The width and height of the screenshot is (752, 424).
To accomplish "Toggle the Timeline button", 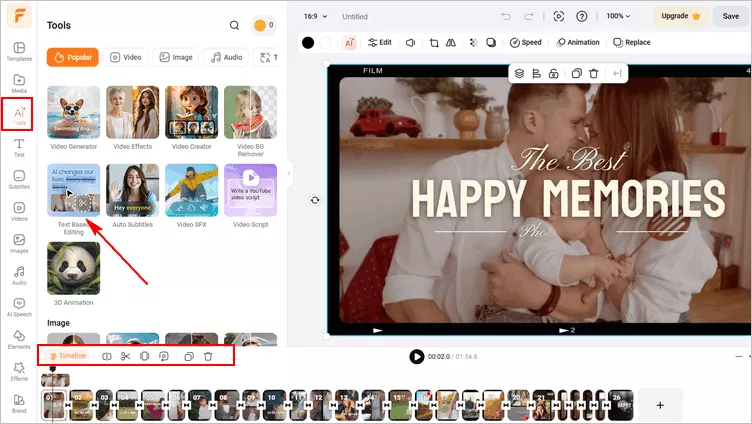I will [x=68, y=356].
